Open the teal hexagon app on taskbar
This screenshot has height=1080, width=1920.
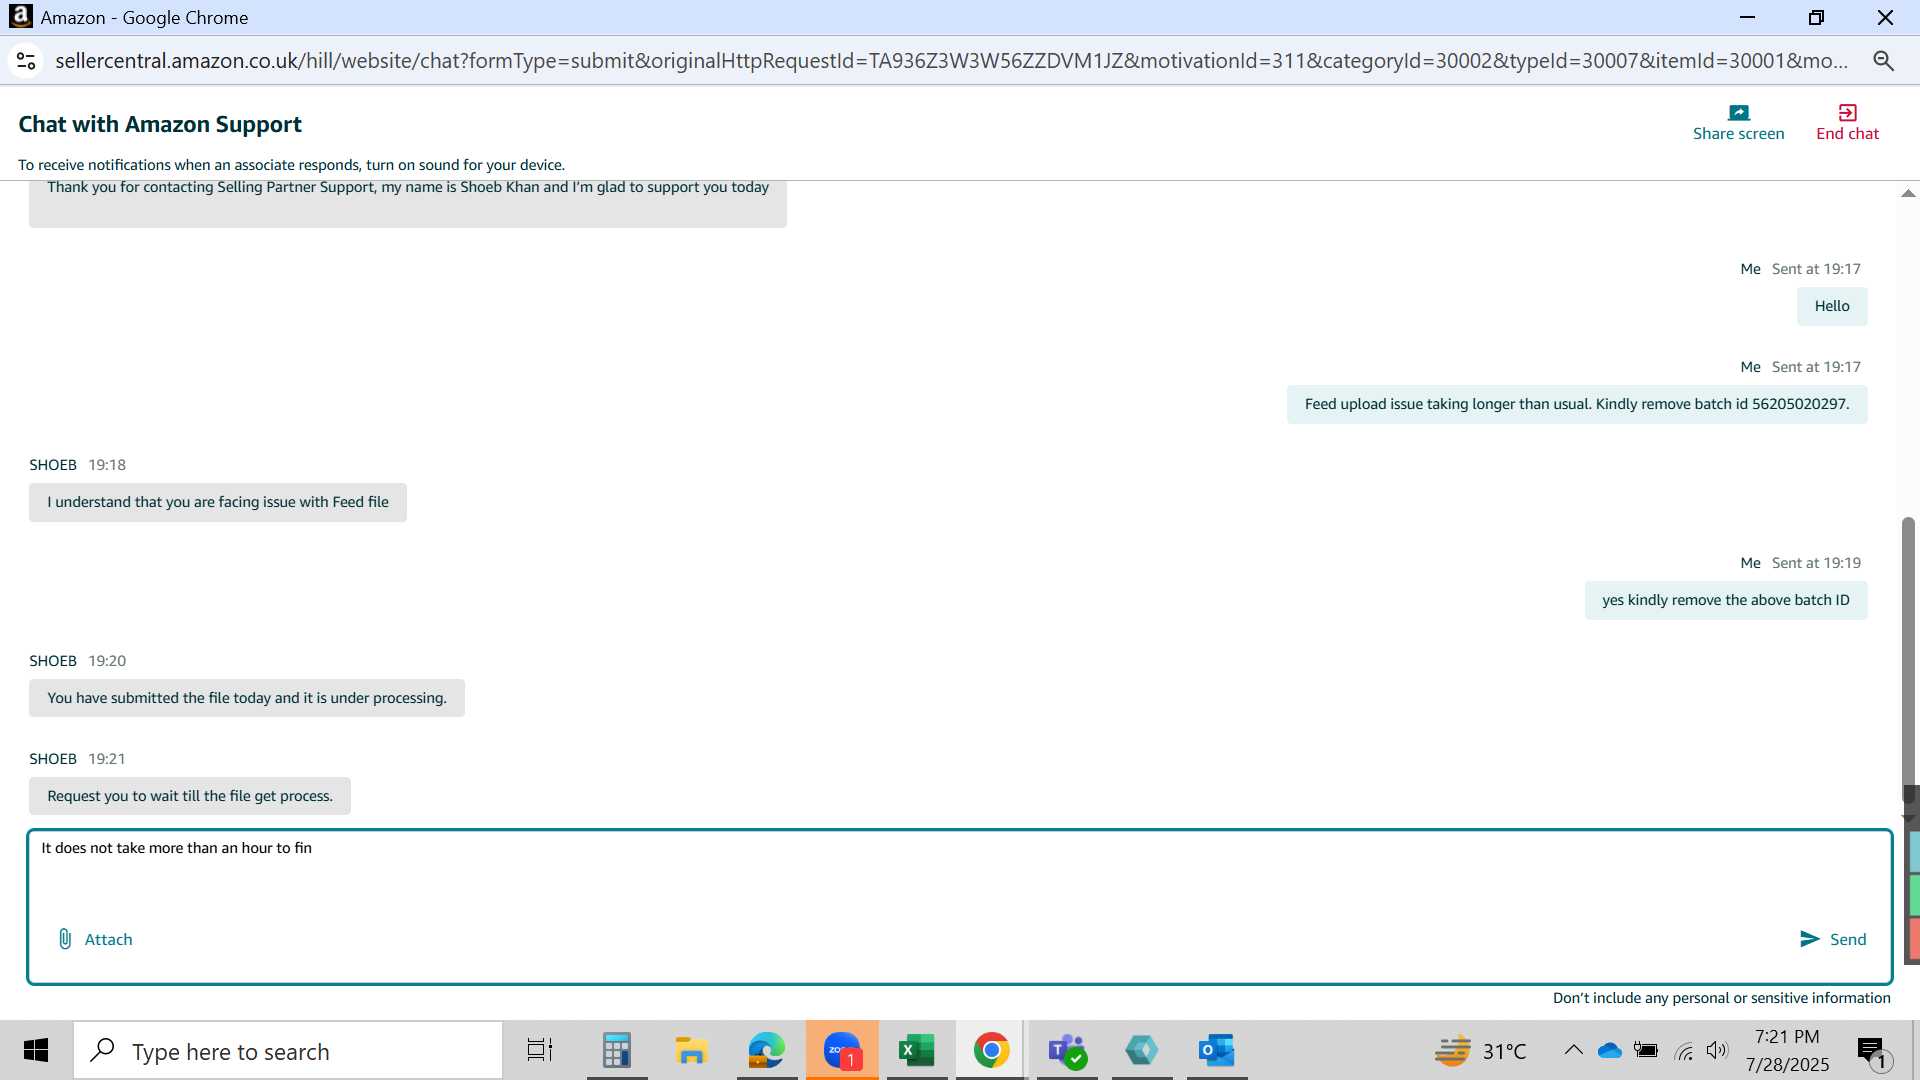[1141, 1050]
